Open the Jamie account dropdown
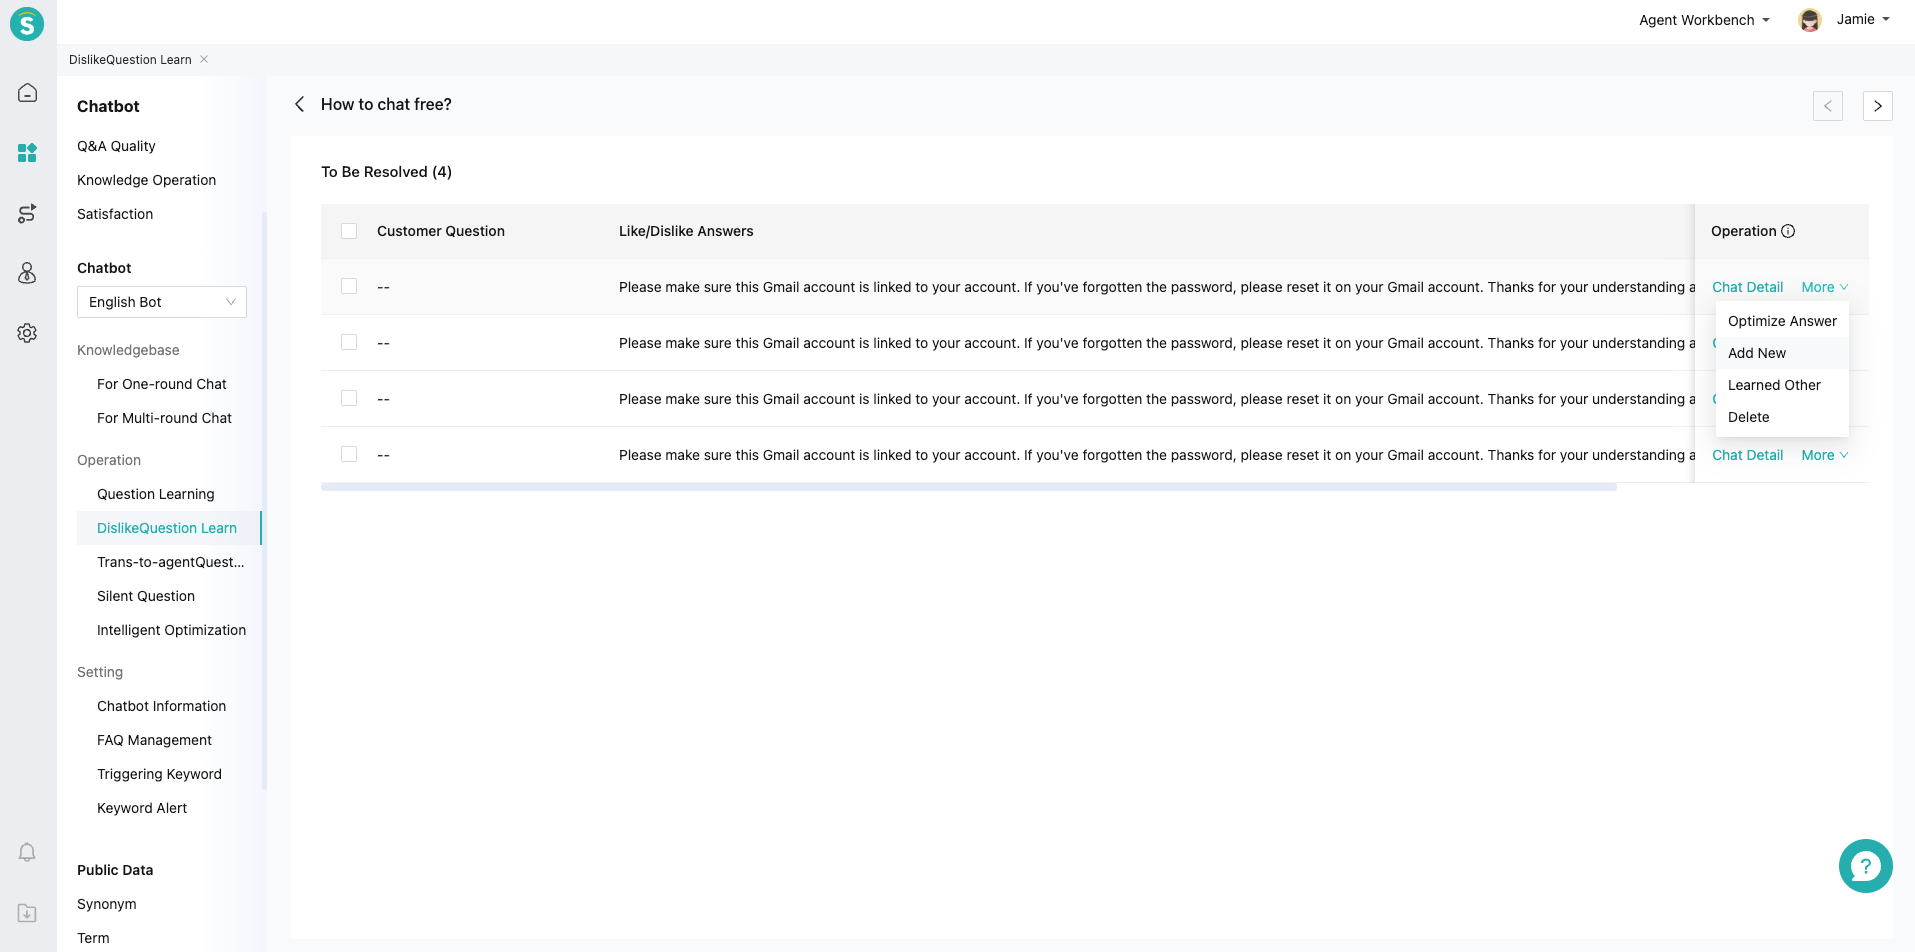The image size is (1915, 952). pos(1863,19)
